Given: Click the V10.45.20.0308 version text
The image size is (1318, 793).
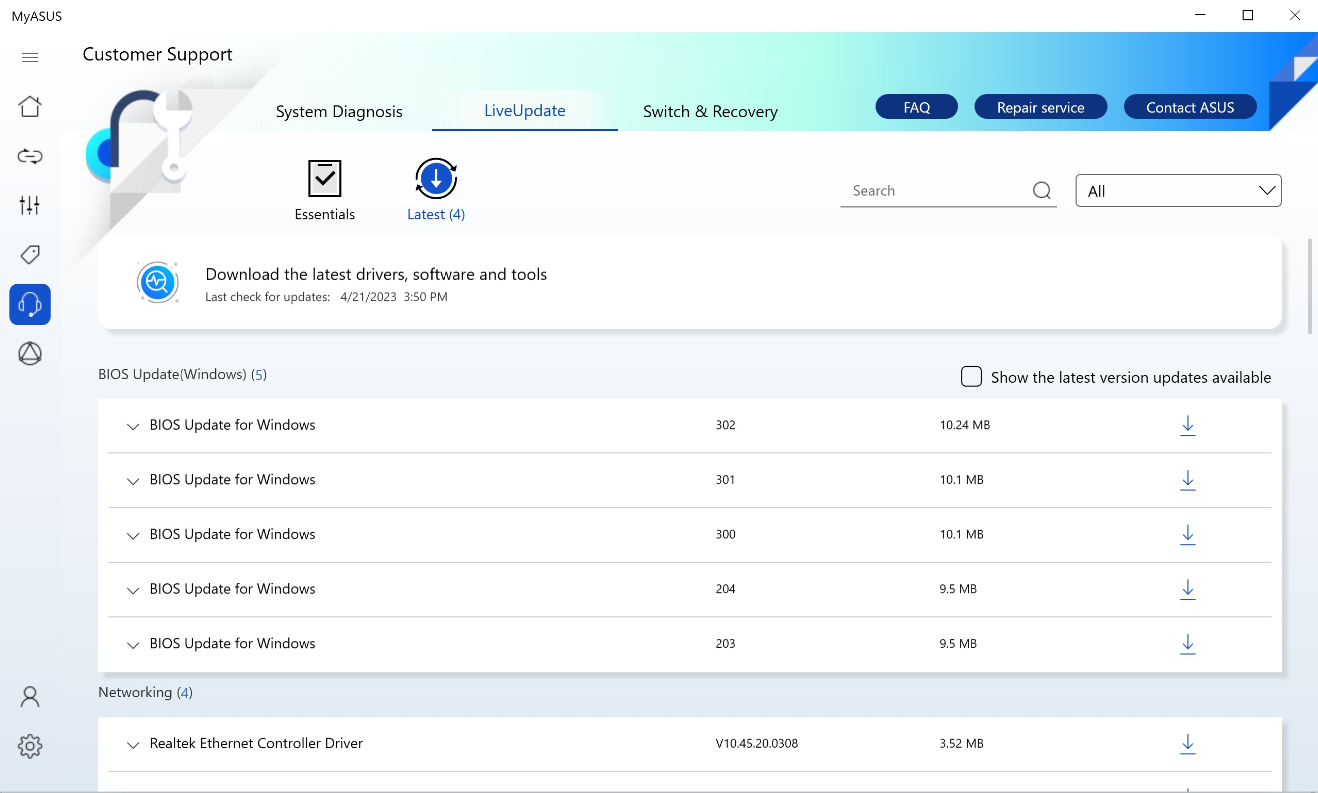Looking at the screenshot, I should coord(757,744).
